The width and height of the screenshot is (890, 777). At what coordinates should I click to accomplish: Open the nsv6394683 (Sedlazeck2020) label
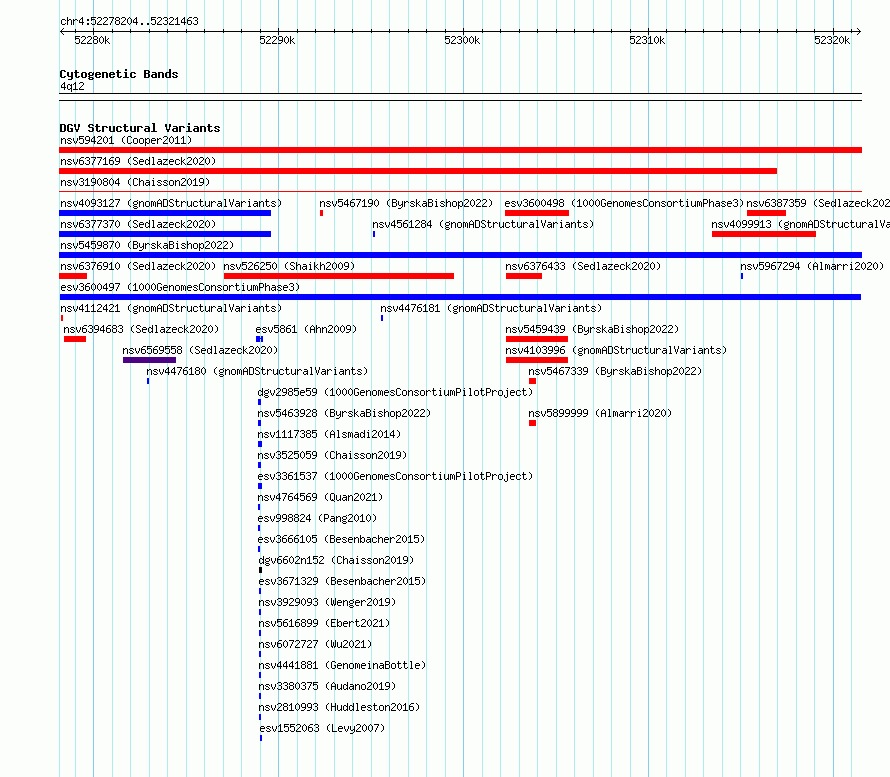click(141, 329)
